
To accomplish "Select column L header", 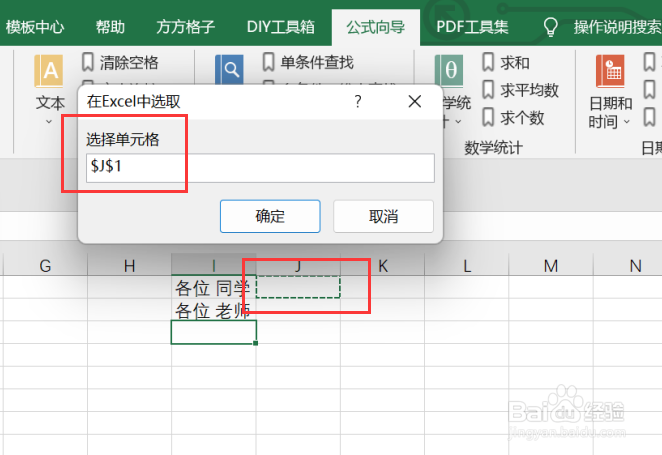I will coord(467,265).
